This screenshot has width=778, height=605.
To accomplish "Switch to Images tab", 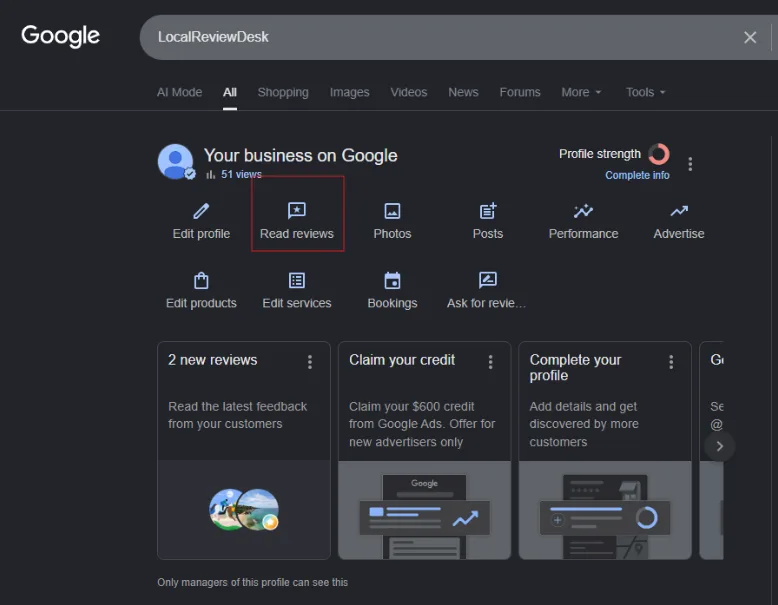I will click(349, 92).
